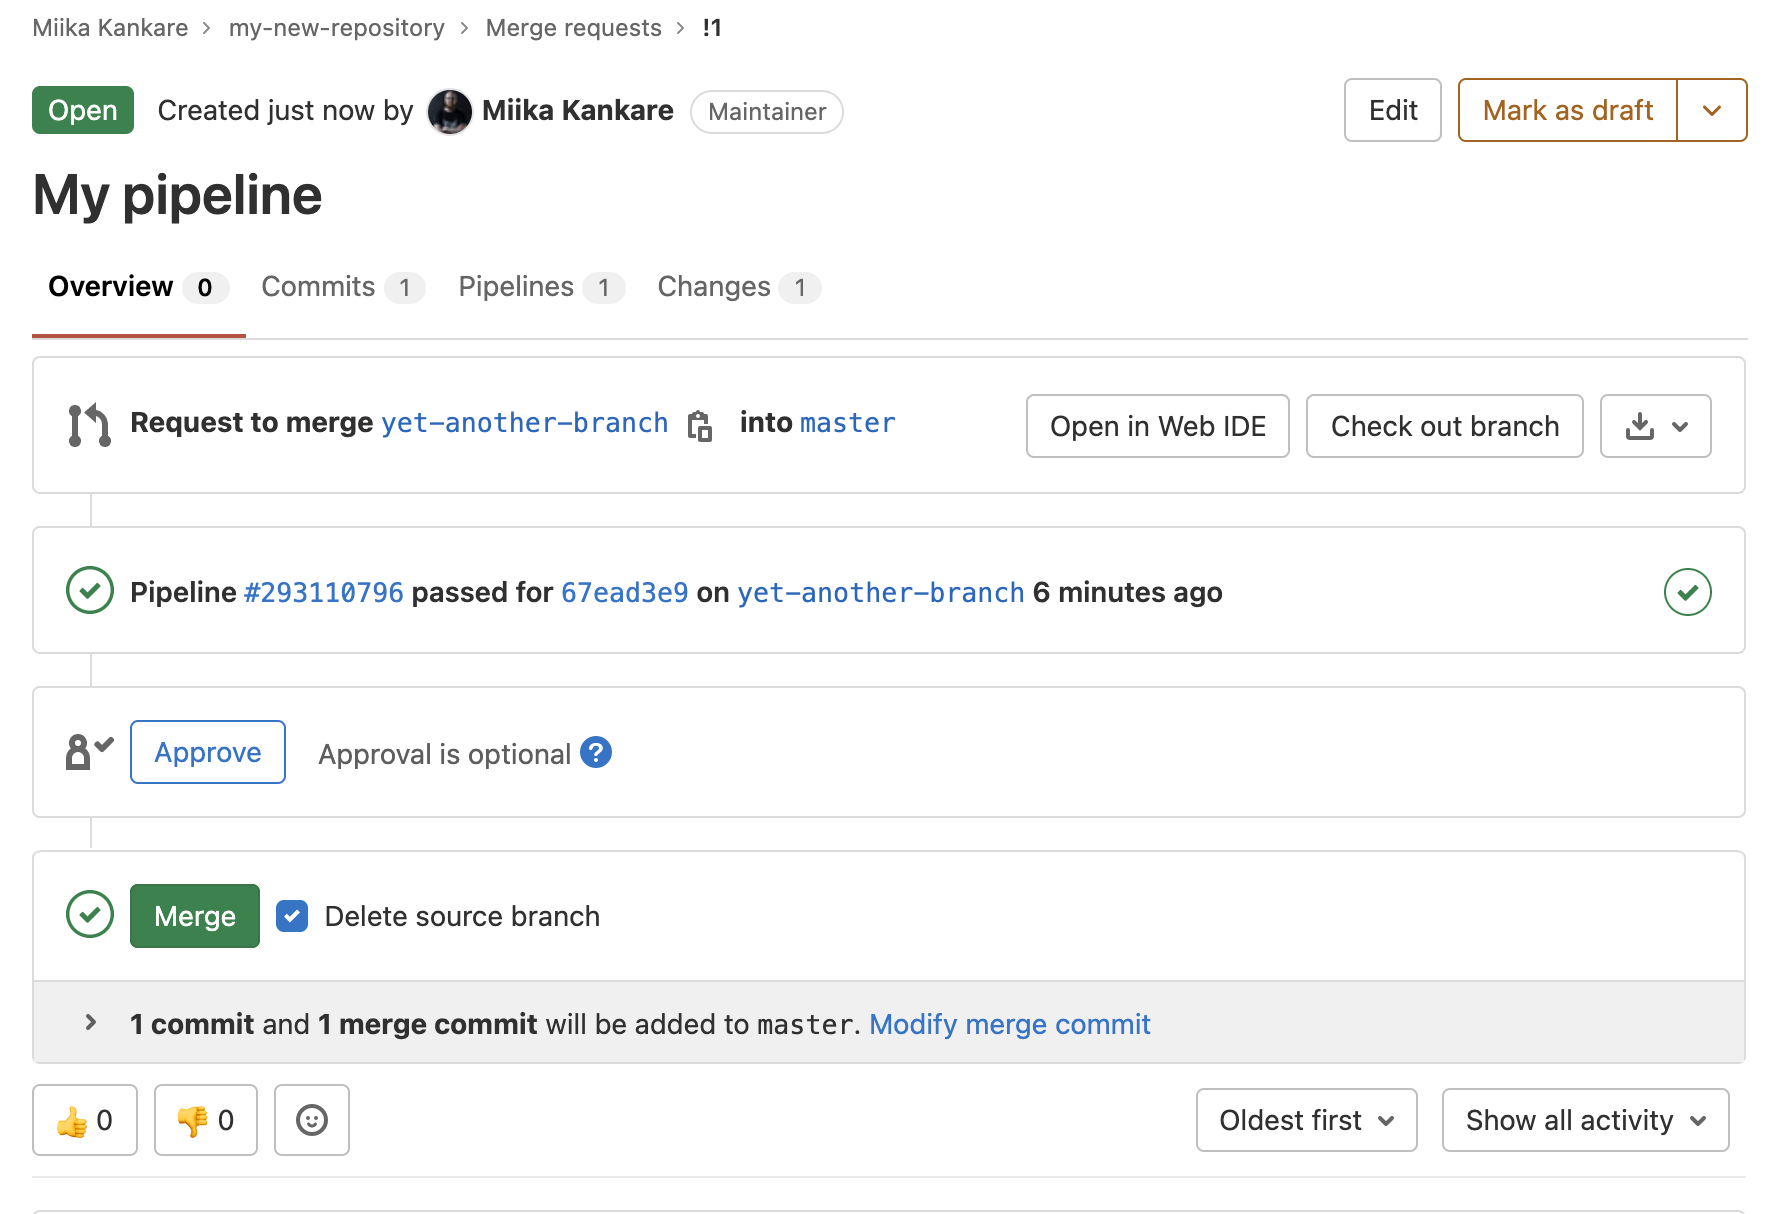
Task: Click the thumbs down reaction
Action: point(206,1120)
